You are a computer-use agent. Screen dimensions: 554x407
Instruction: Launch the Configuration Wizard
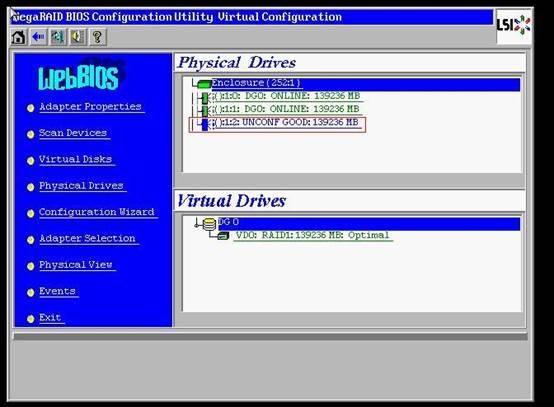tap(97, 212)
